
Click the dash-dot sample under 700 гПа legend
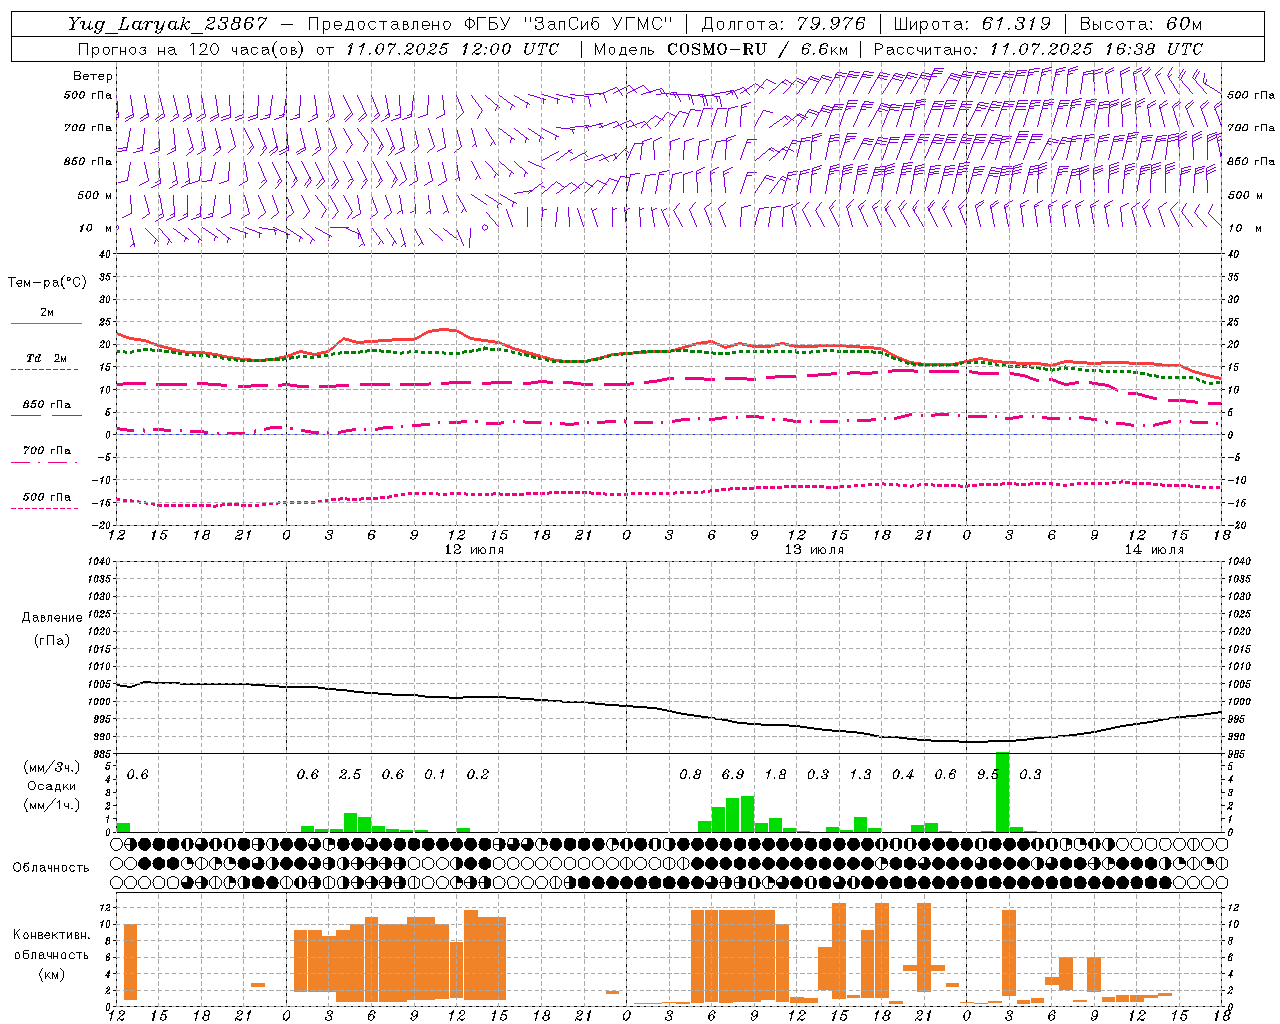click(45, 462)
